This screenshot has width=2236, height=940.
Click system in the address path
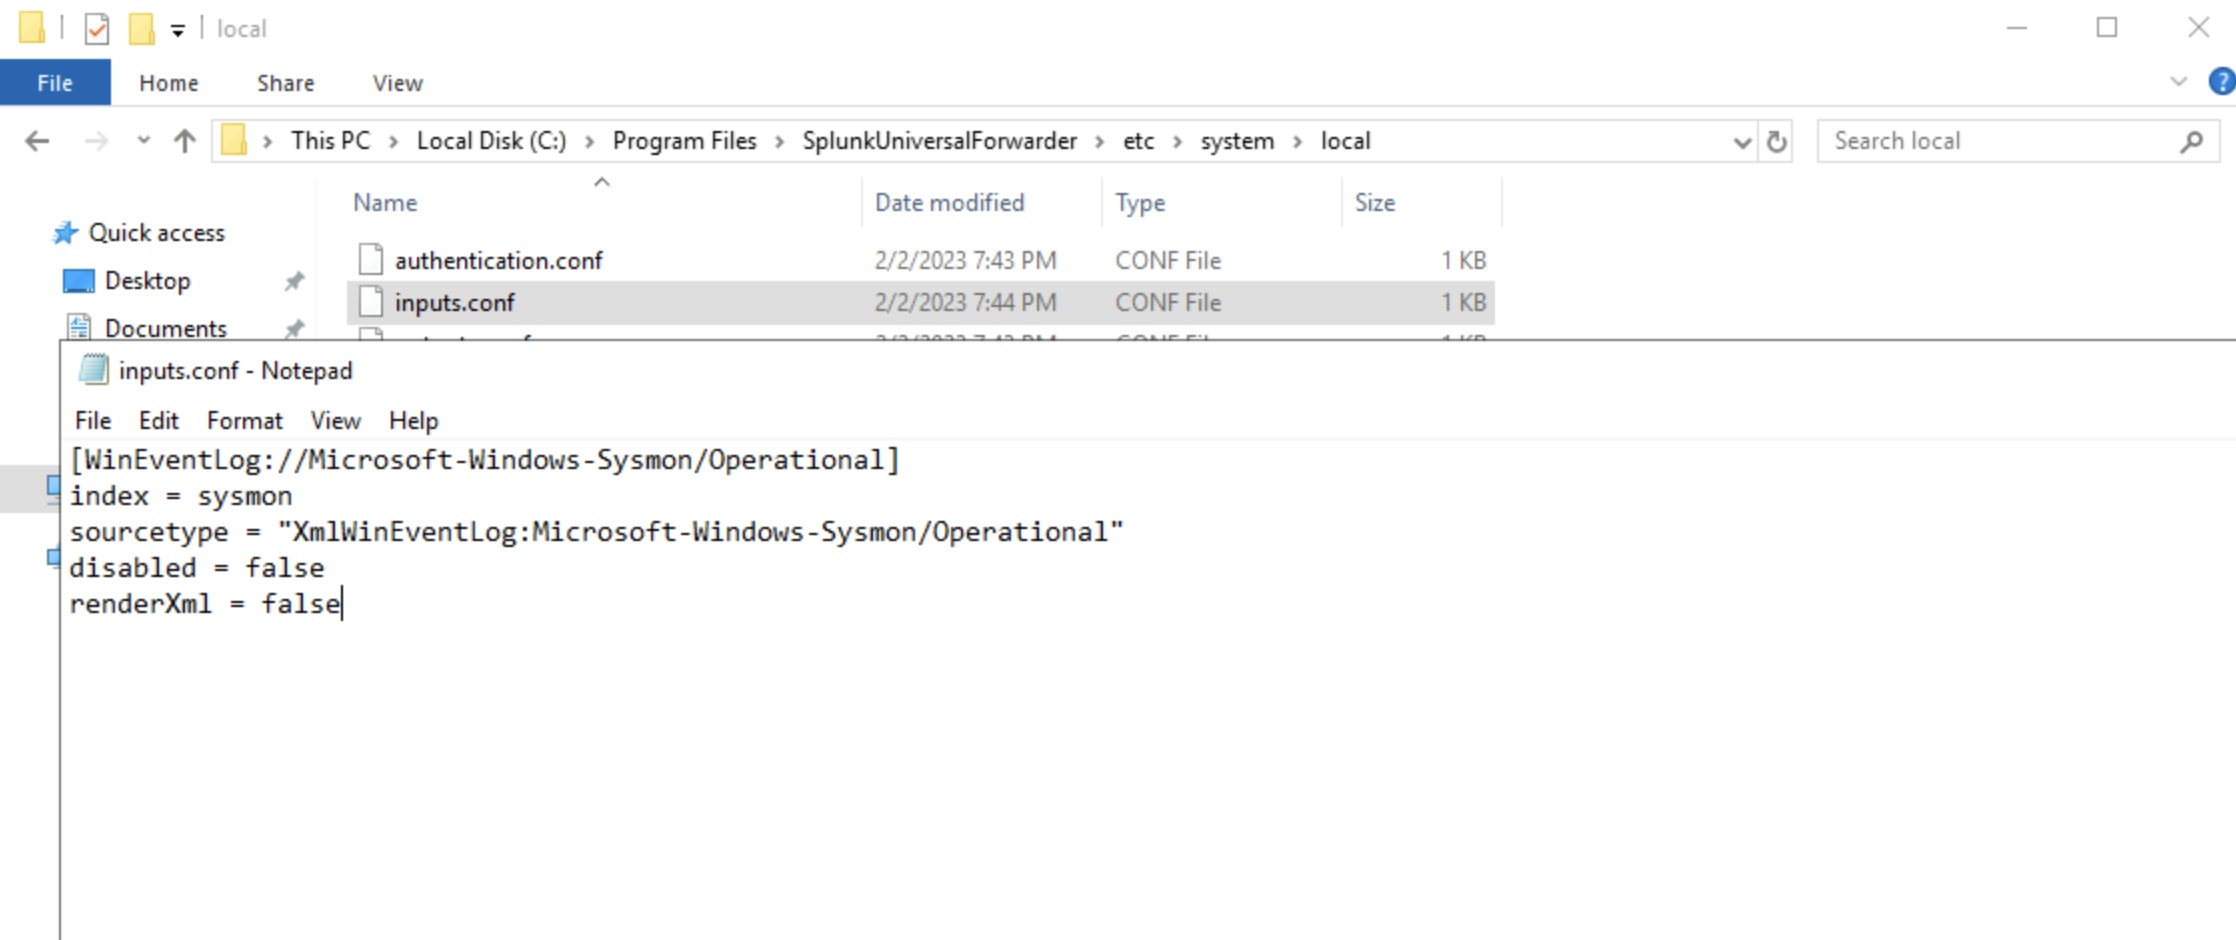(x=1237, y=141)
